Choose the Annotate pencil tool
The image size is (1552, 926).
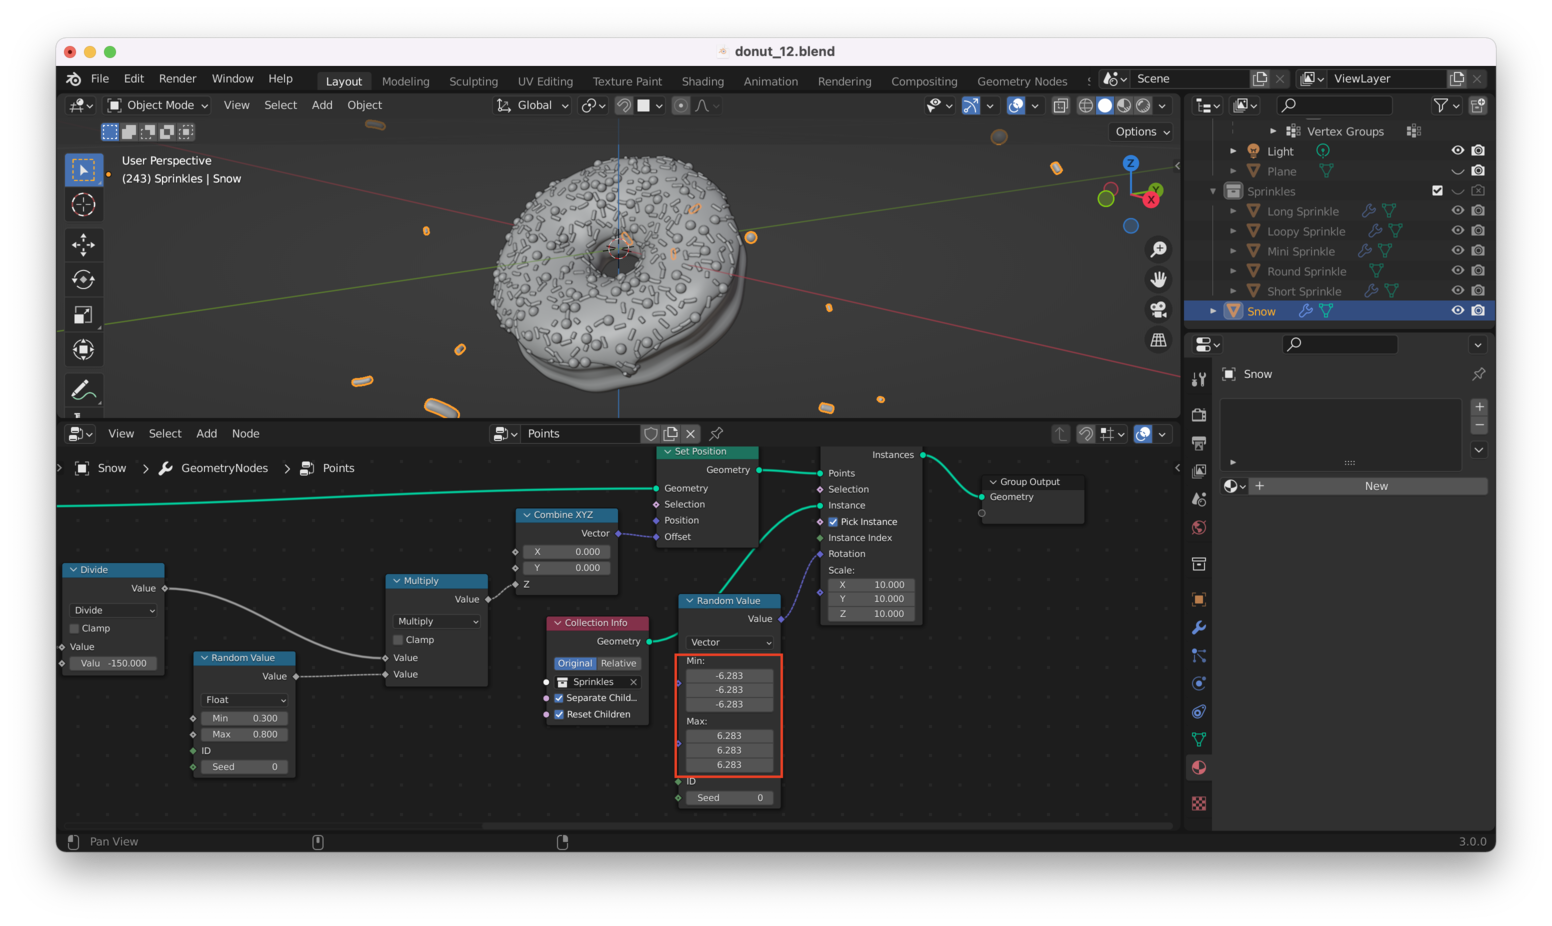83,390
